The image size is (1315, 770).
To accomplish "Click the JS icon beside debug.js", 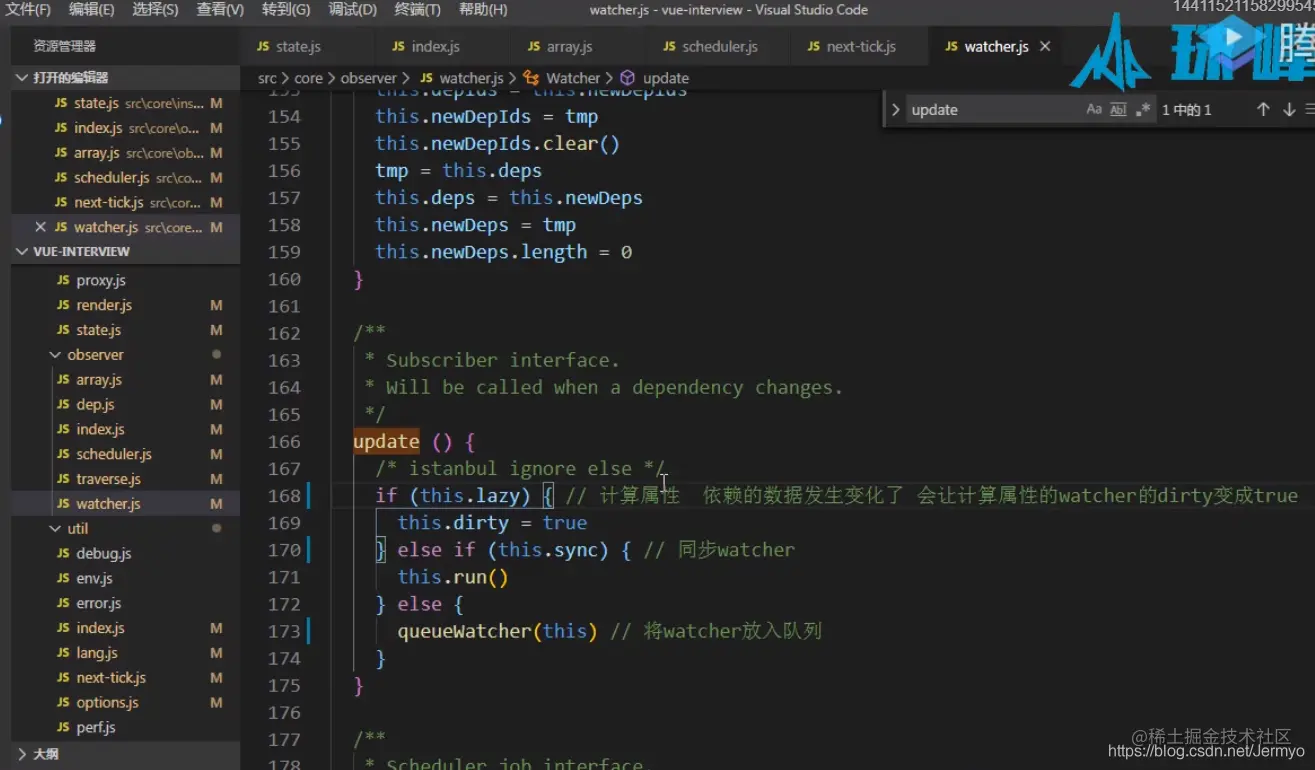I will (x=64, y=554).
